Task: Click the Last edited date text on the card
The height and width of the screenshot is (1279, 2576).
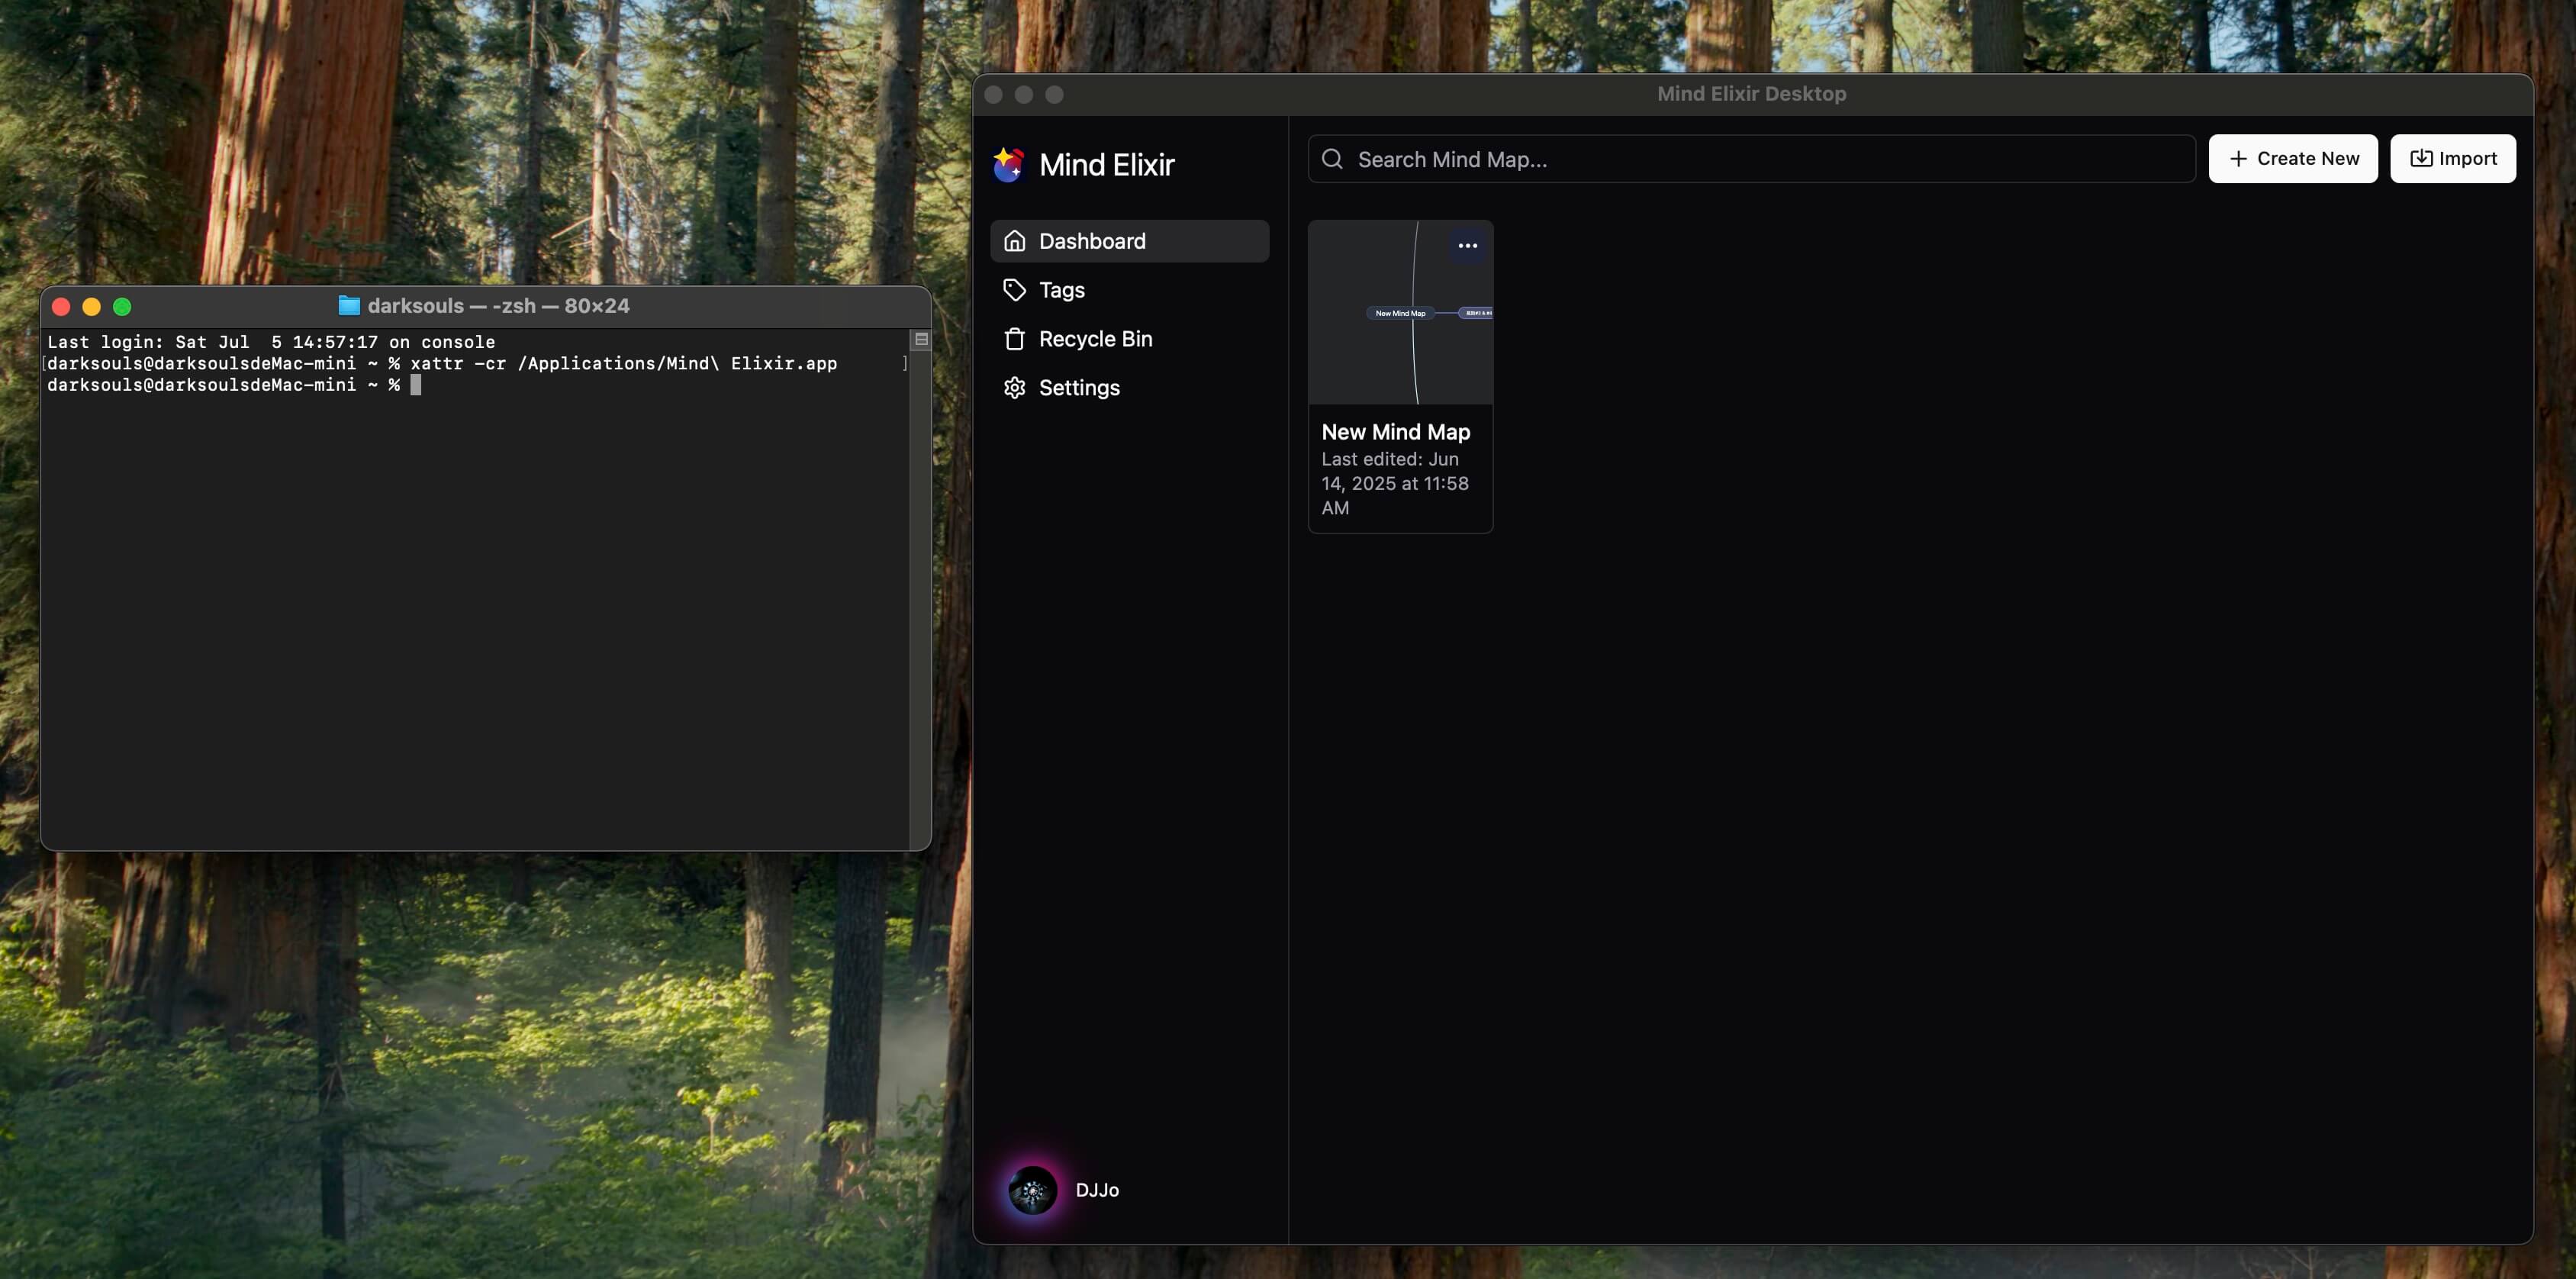Action: click(1395, 483)
